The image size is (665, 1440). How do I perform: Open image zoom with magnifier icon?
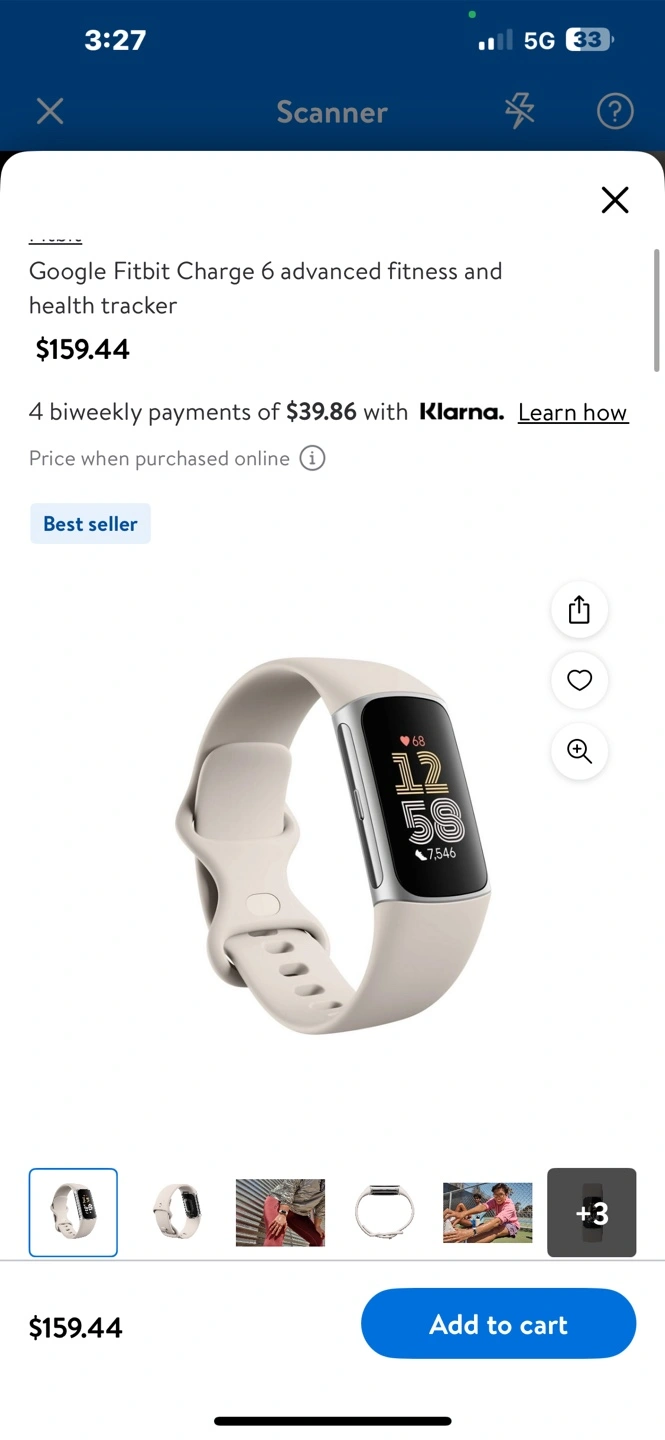tap(579, 751)
